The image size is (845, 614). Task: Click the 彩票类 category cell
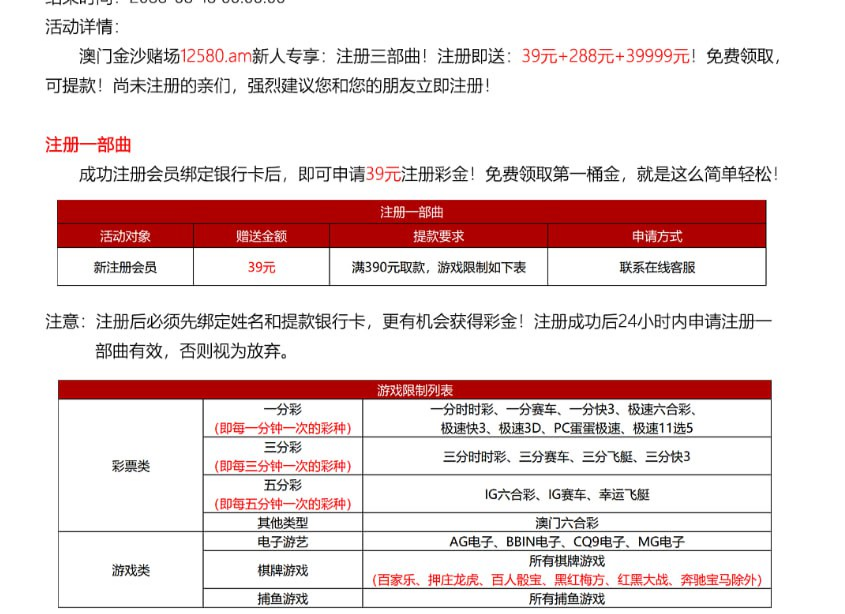click(130, 466)
